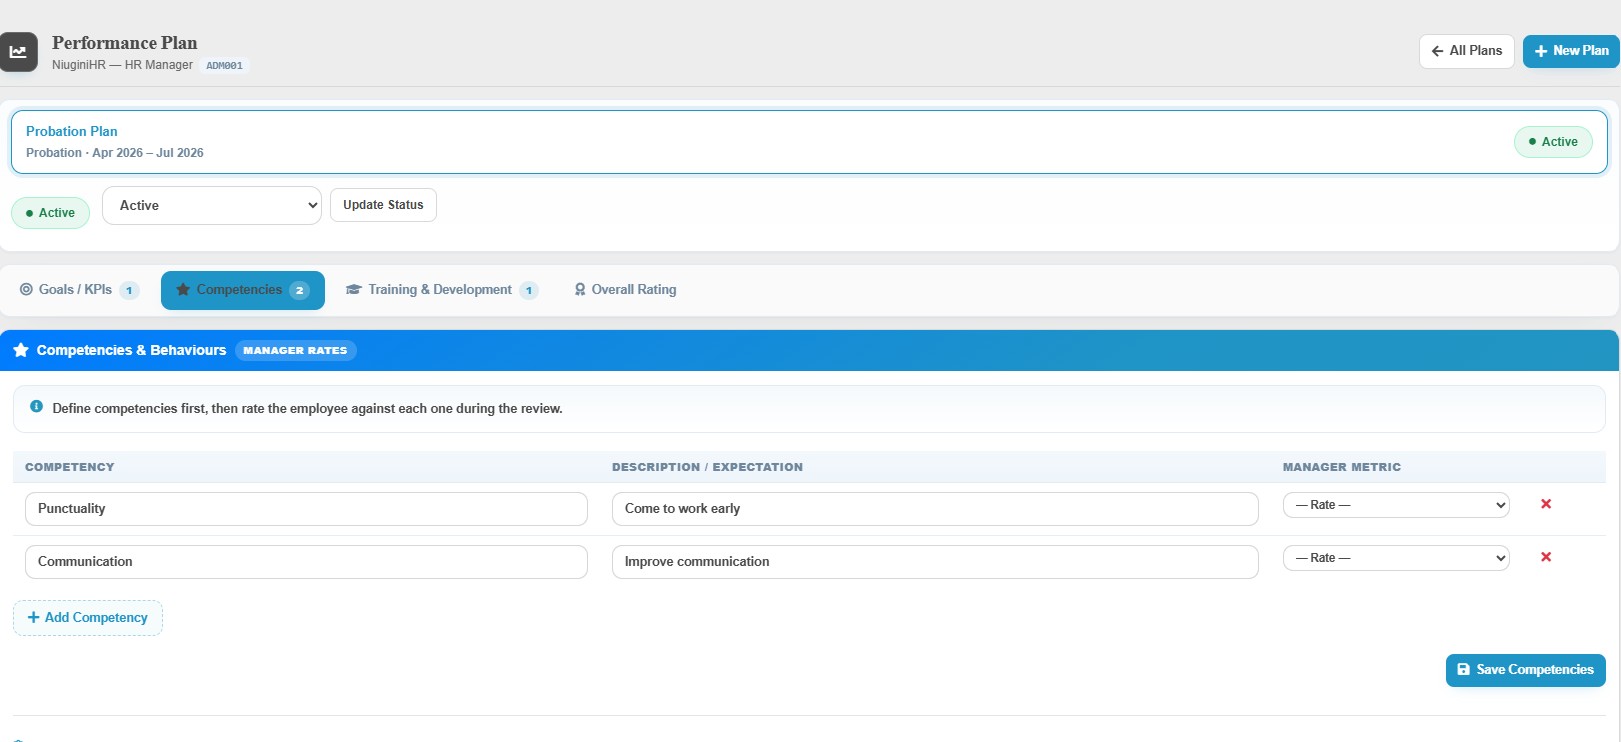Viewport: 1621px width, 742px height.
Task: Select the Probation Plan card
Action: pos(809,142)
